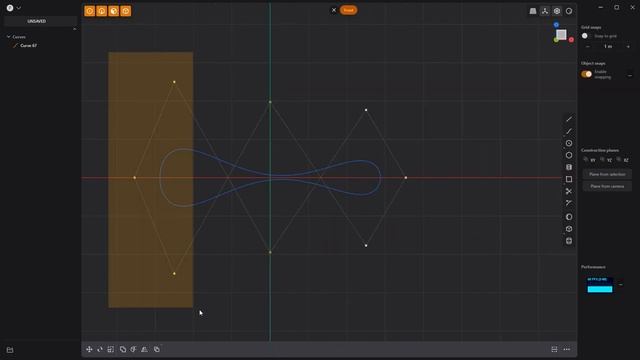The width and height of the screenshot is (640, 360).
Task: Click the control point at far right
Action: pyautogui.click(x=406, y=178)
